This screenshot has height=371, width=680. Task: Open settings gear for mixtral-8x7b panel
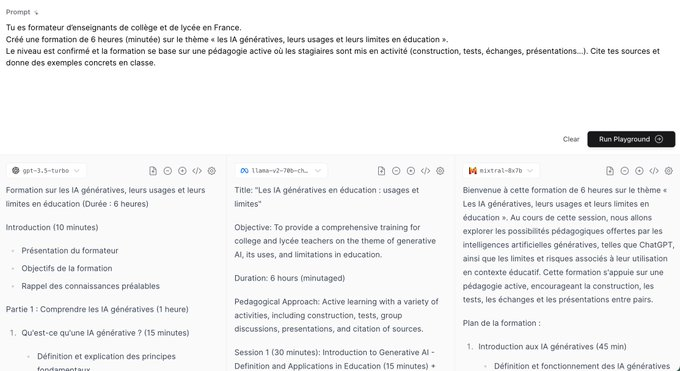pyautogui.click(x=669, y=171)
